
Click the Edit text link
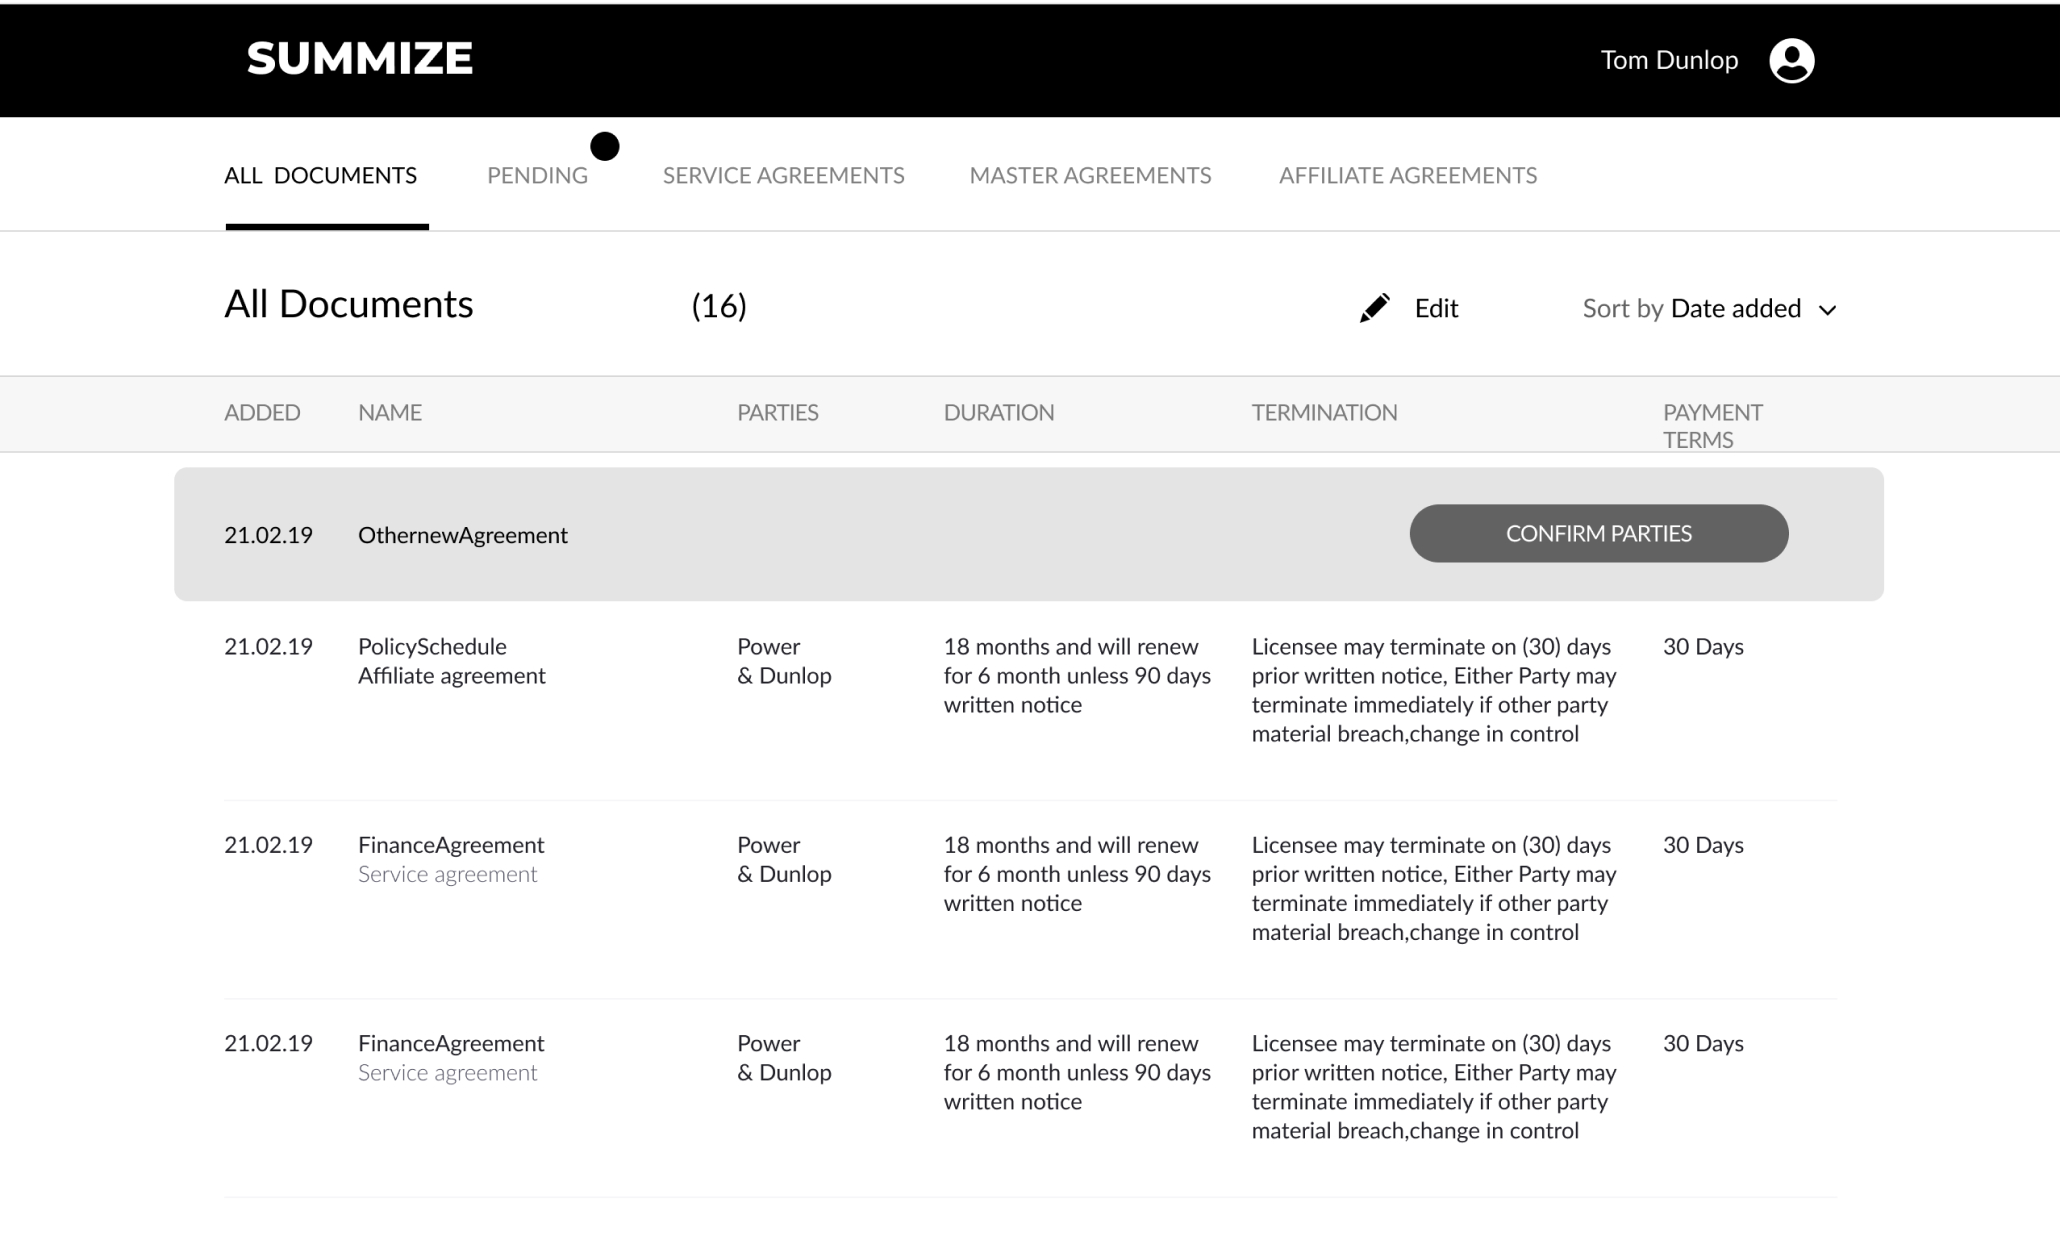(1436, 308)
